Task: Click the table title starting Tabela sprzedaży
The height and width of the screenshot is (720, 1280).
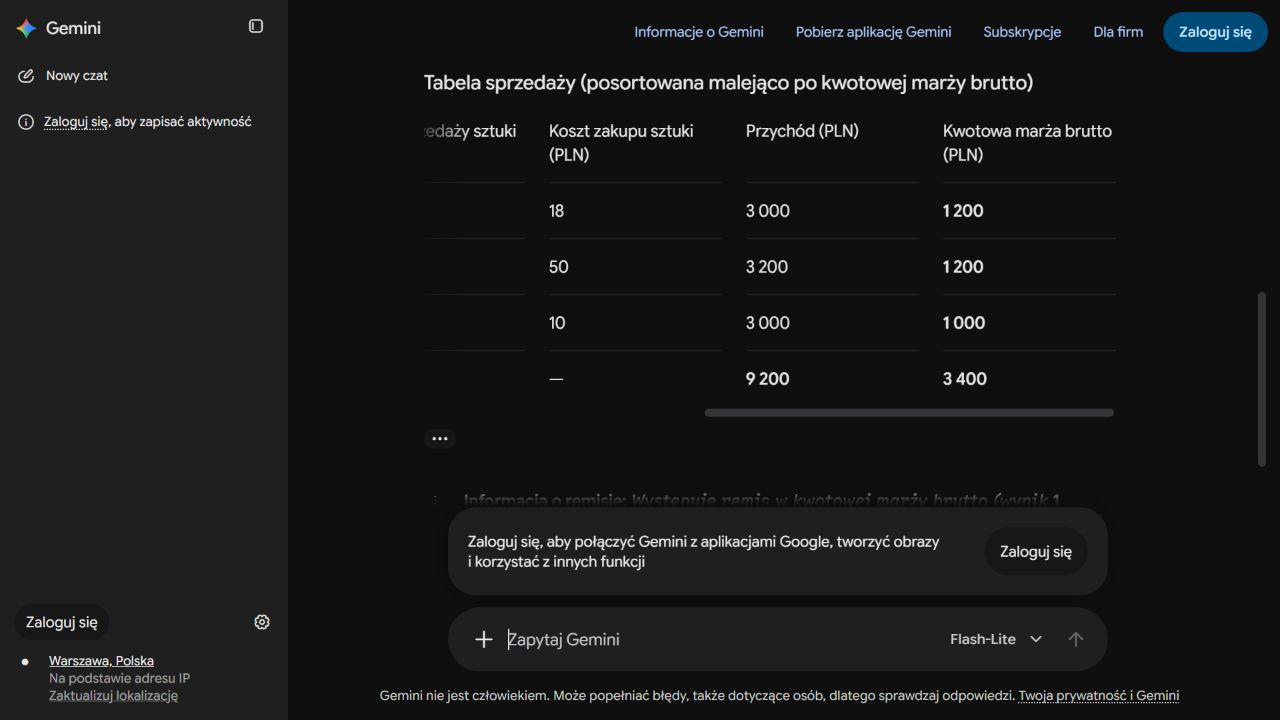Action: 728,83
